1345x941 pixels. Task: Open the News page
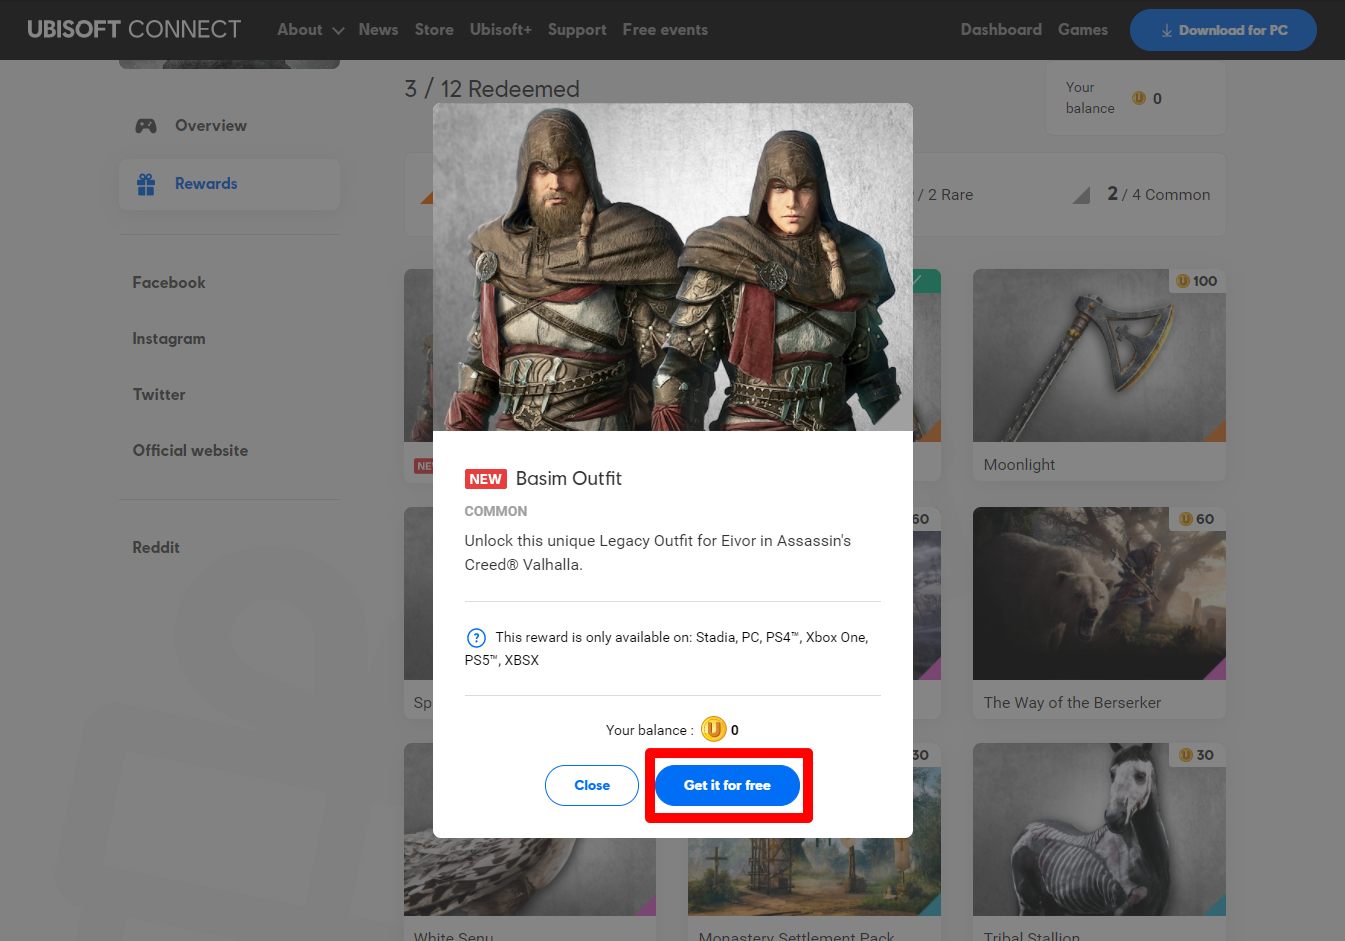pyautogui.click(x=378, y=29)
